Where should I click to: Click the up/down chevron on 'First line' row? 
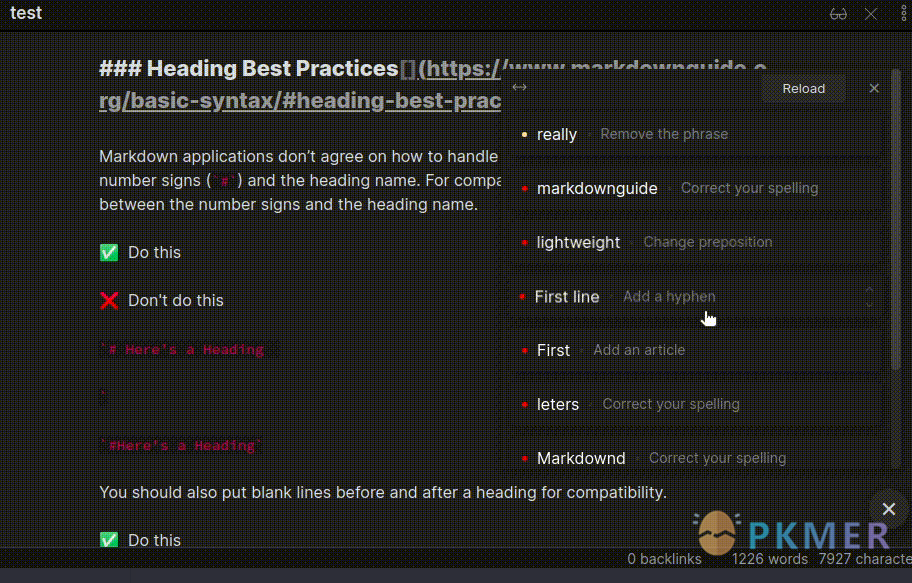tap(869, 297)
